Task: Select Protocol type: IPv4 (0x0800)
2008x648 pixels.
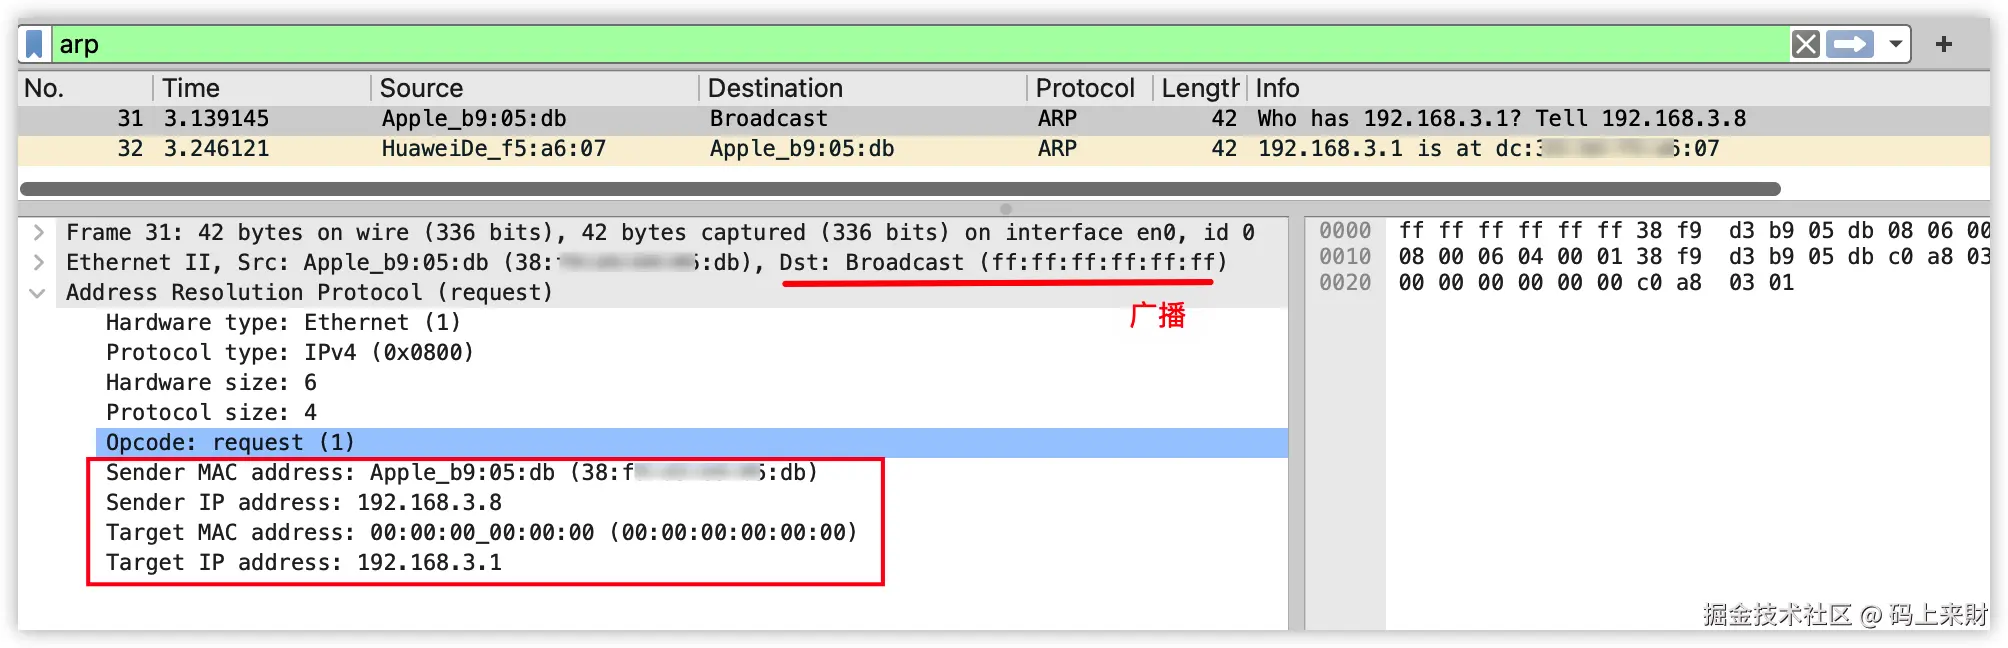Action: click(x=290, y=352)
